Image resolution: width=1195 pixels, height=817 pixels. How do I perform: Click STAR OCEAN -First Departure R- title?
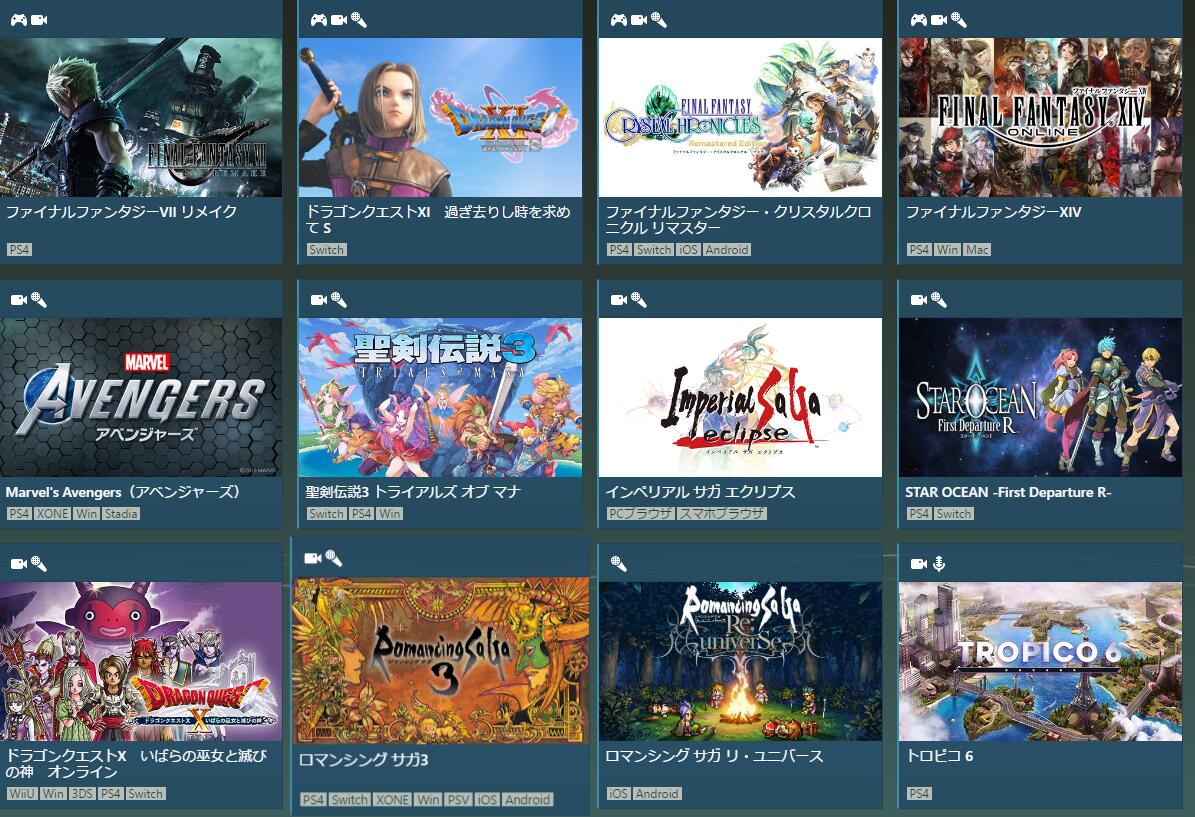click(x=1008, y=492)
